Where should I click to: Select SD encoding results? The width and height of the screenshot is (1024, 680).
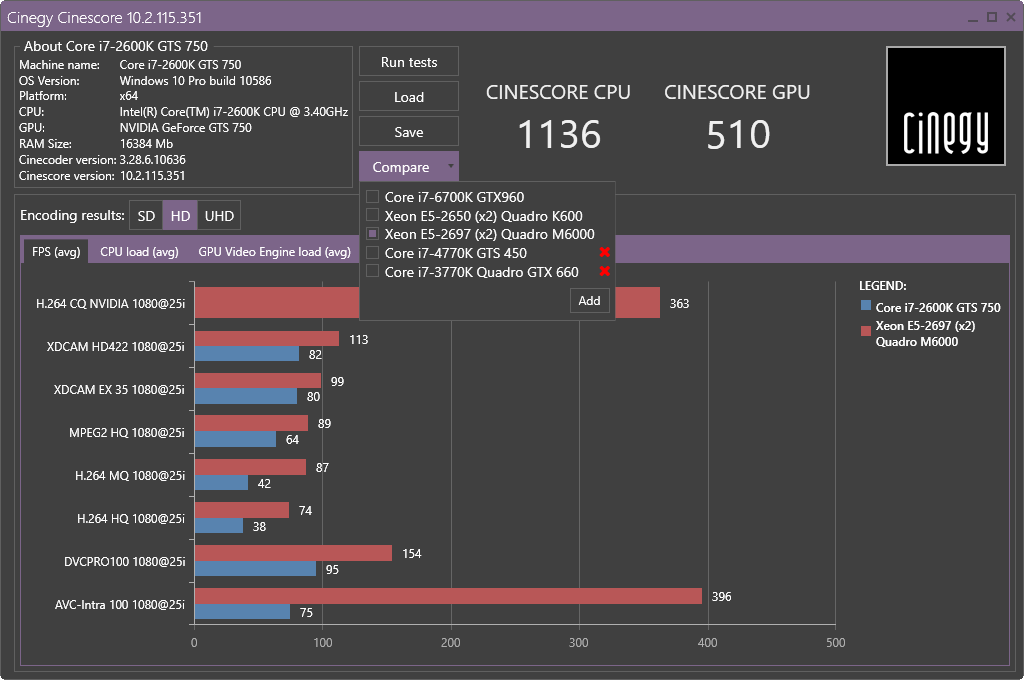point(146,216)
